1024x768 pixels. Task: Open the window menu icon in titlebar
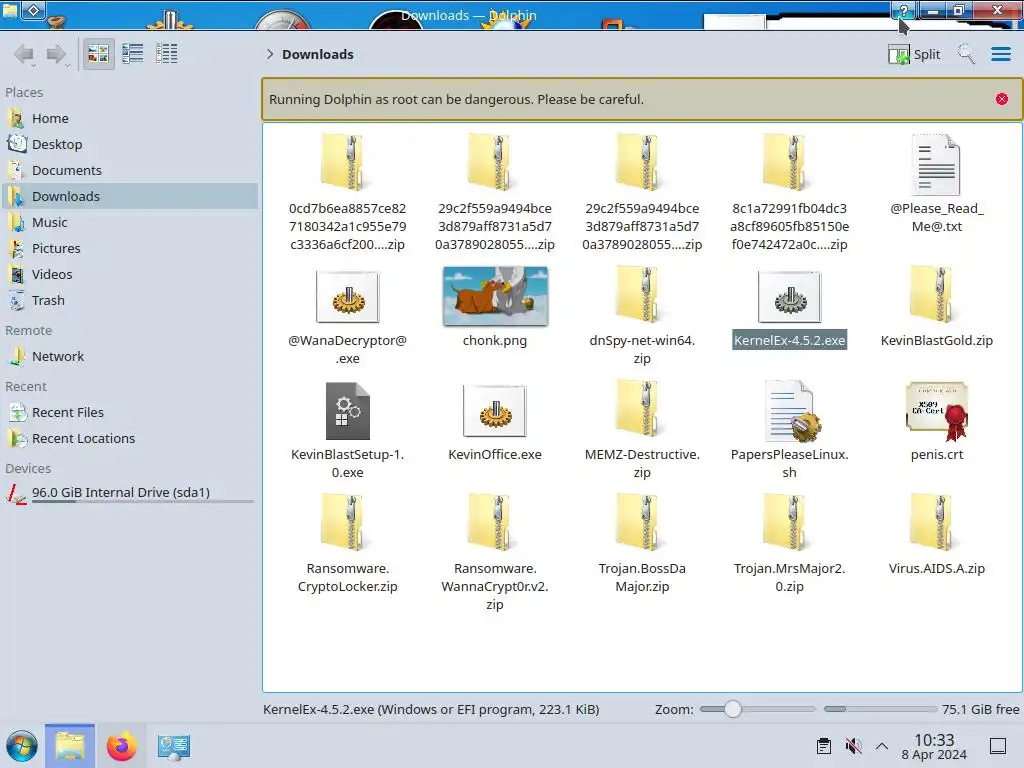(34, 10)
